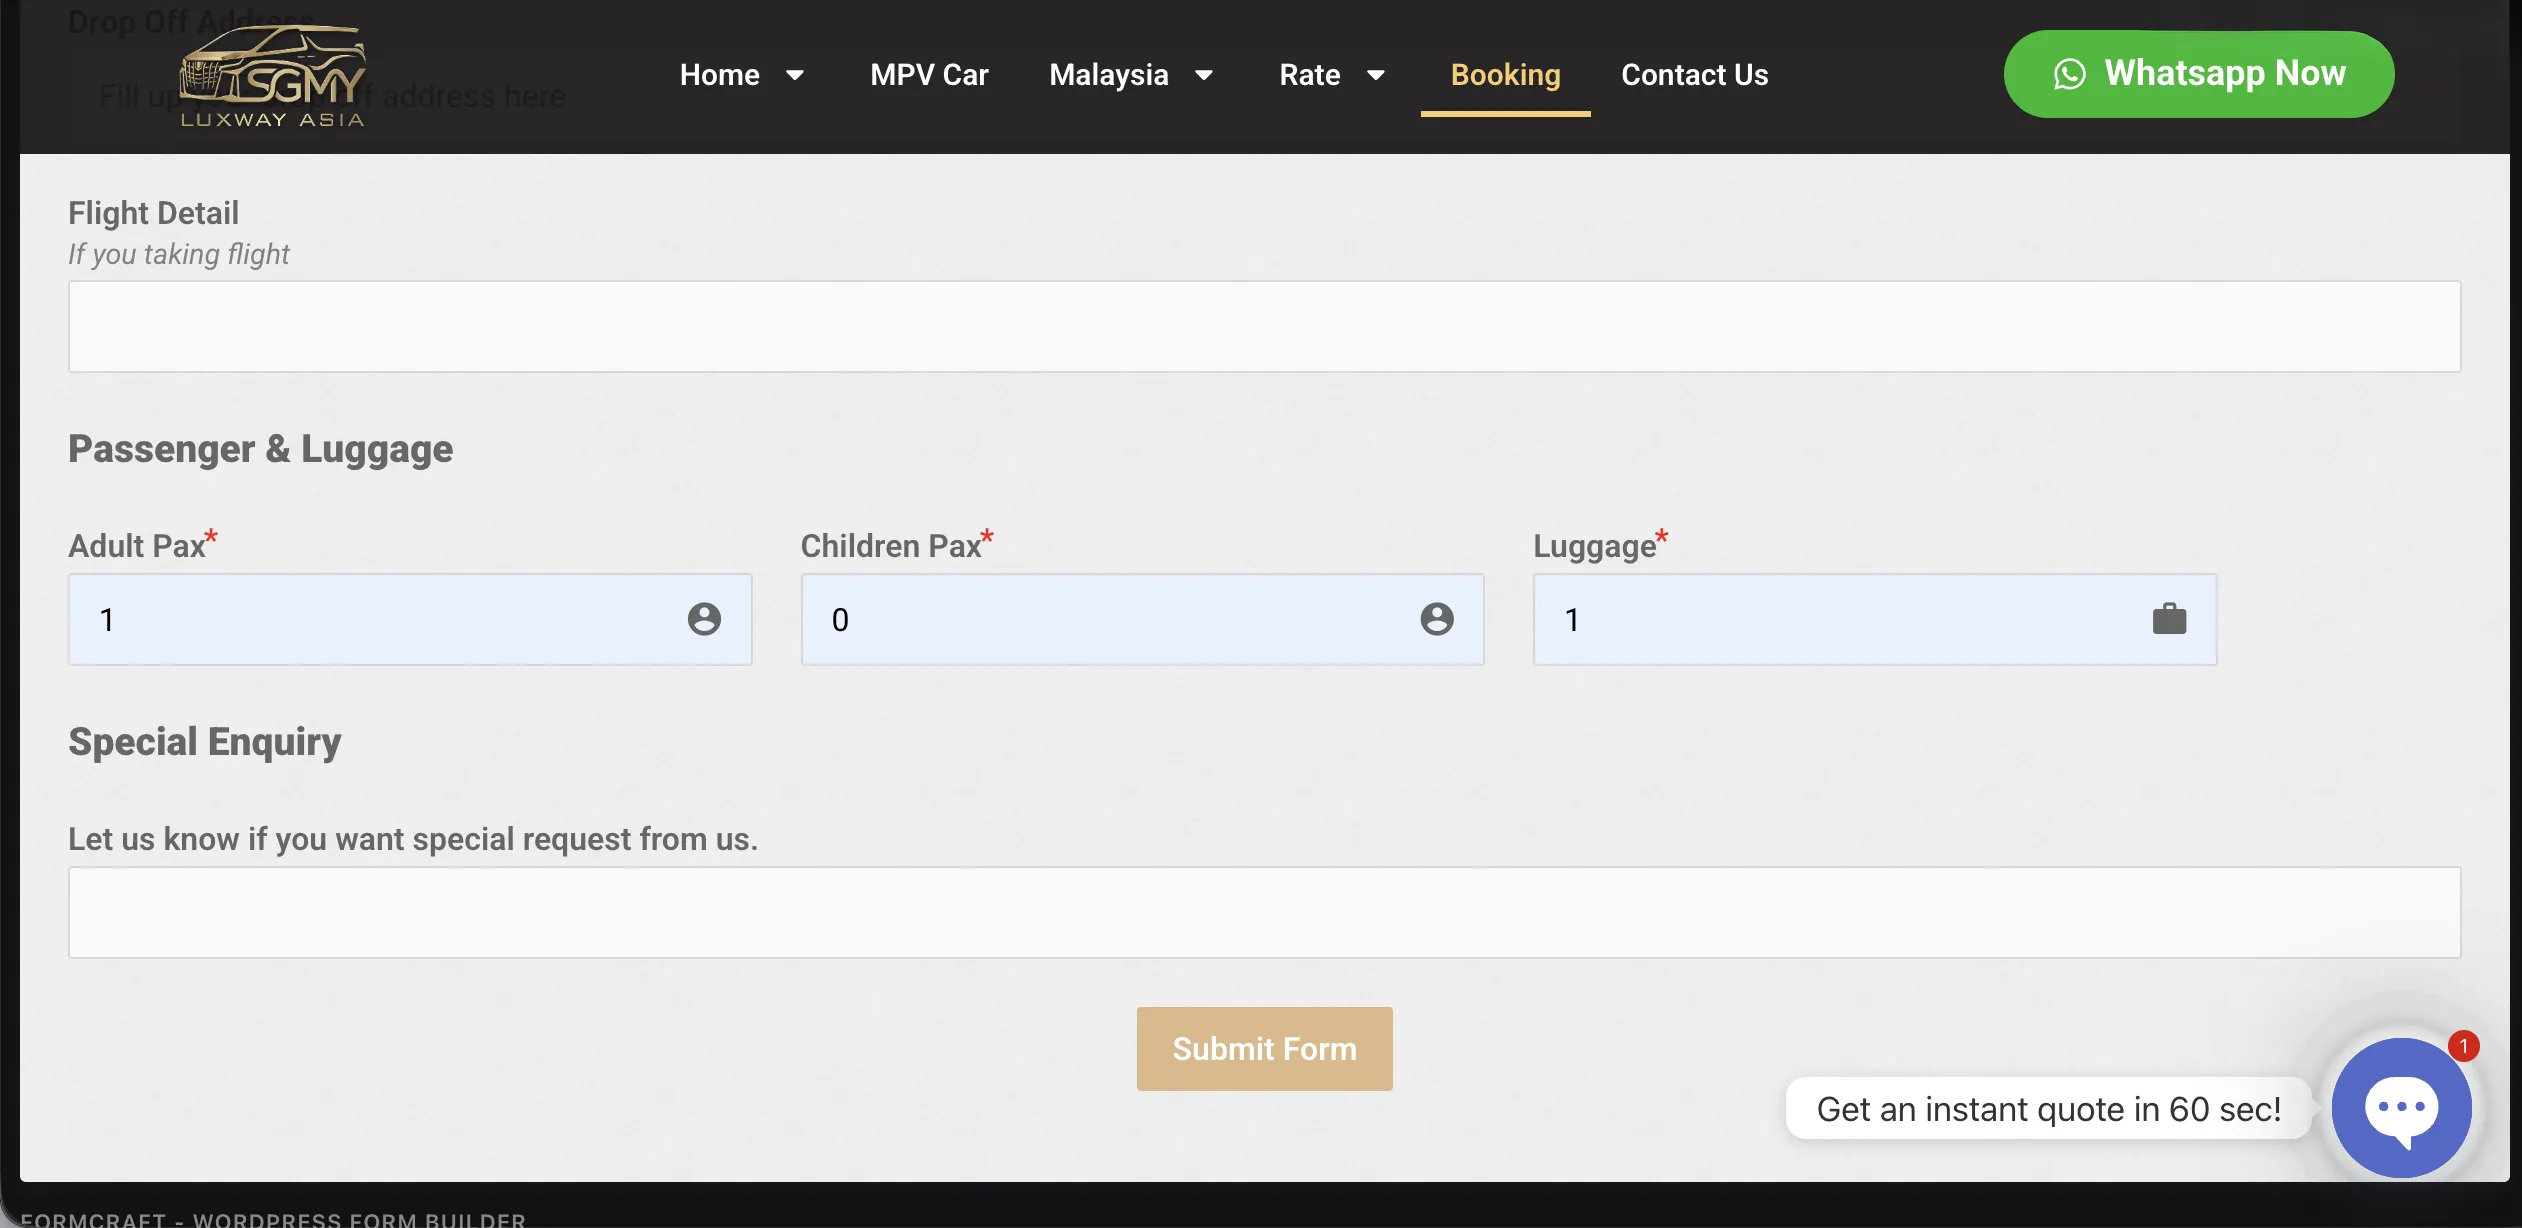This screenshot has width=2522, height=1228.
Task: Open the MPV Car menu item
Action: (929, 75)
